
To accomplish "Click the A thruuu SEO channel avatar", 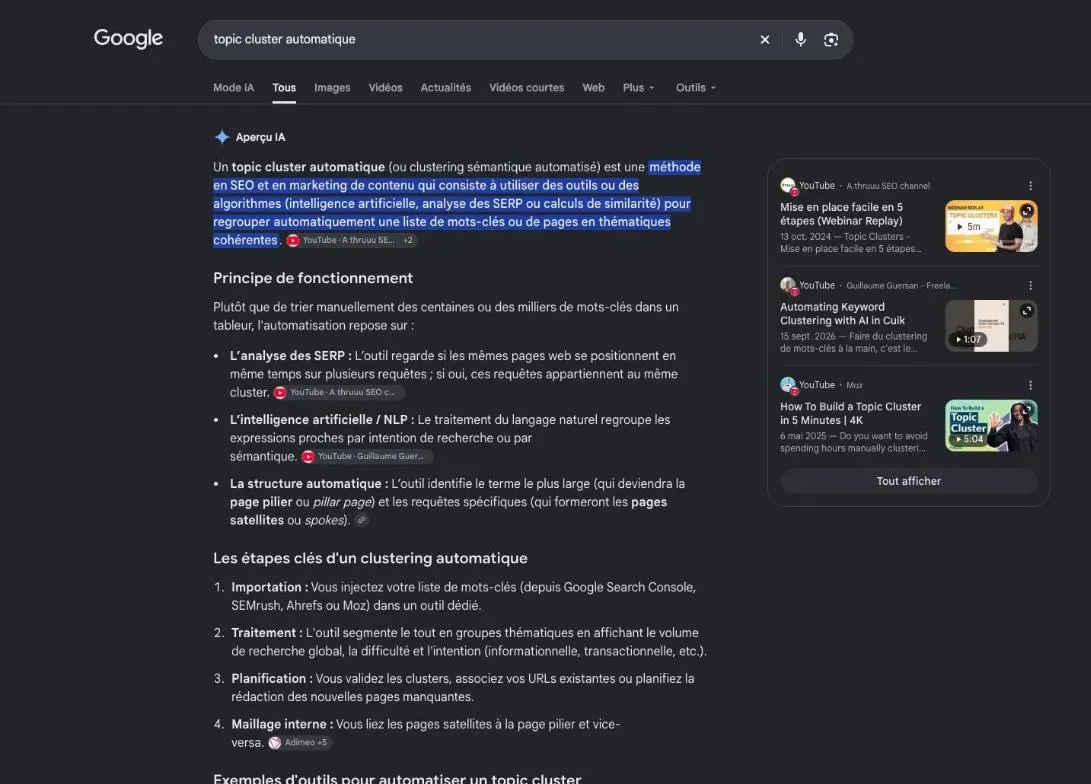I will coord(788,186).
